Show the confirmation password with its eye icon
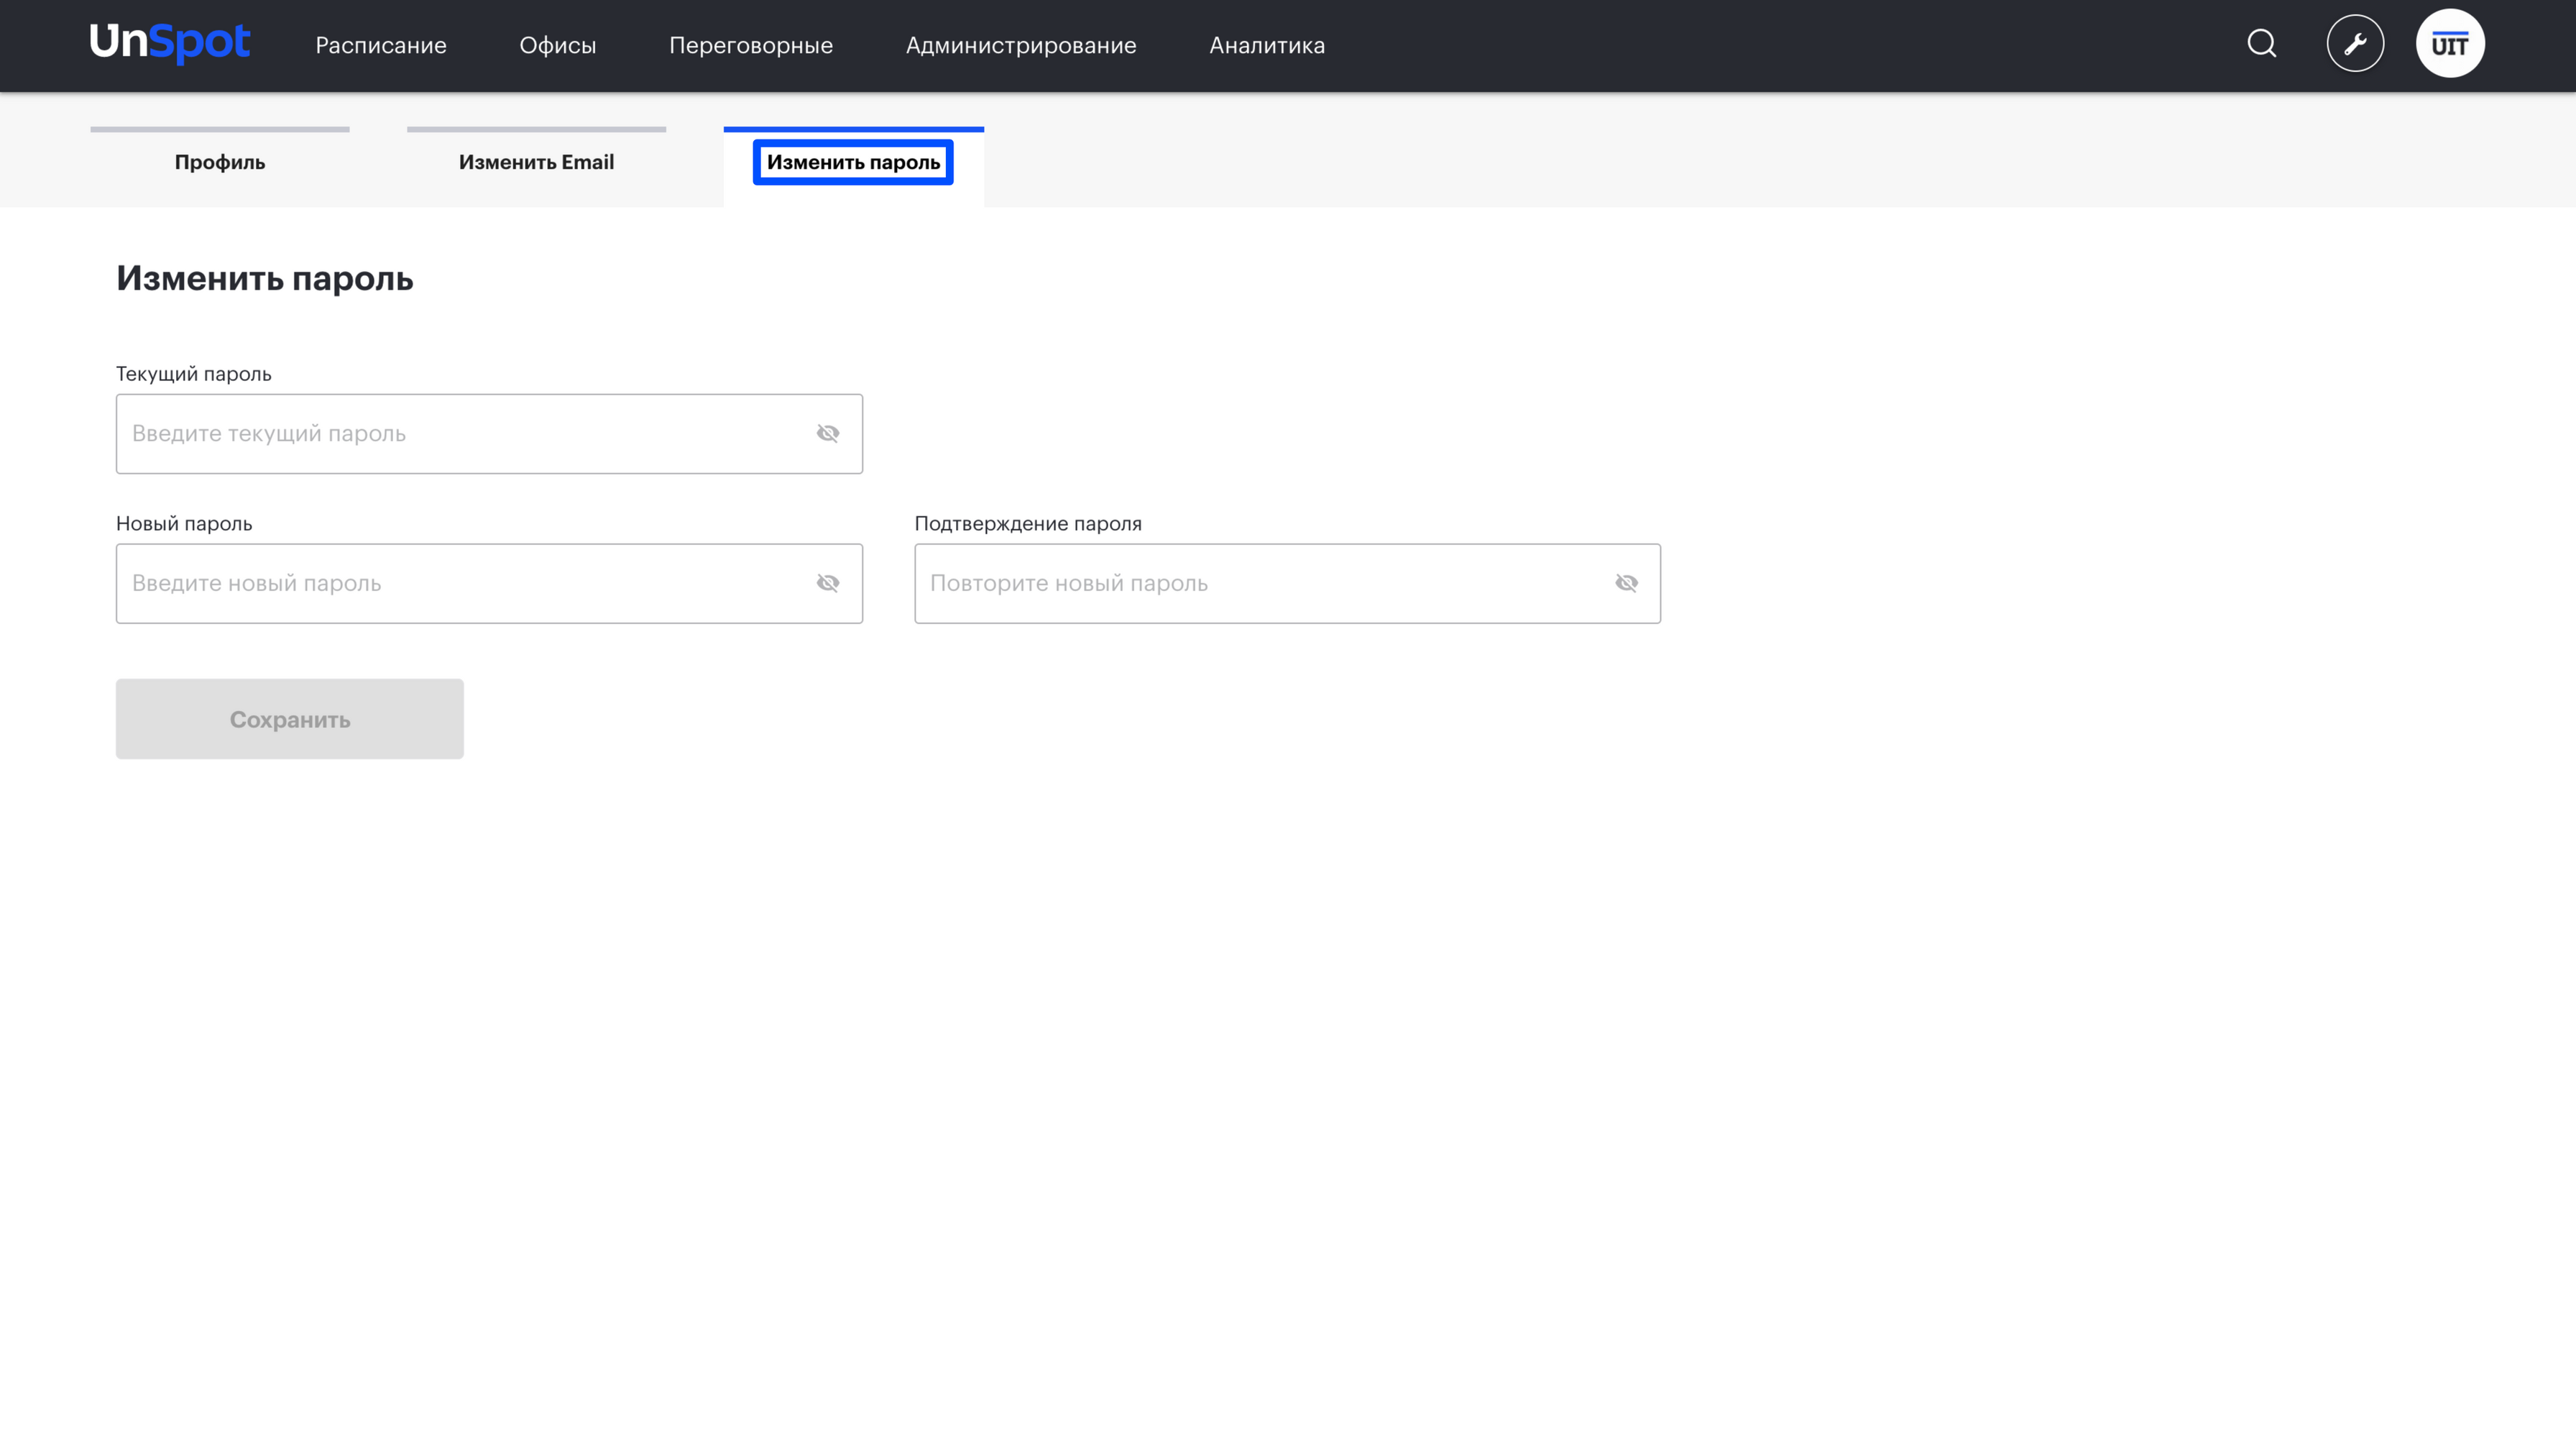Screen dimensions: 2576x1445 (1626, 584)
